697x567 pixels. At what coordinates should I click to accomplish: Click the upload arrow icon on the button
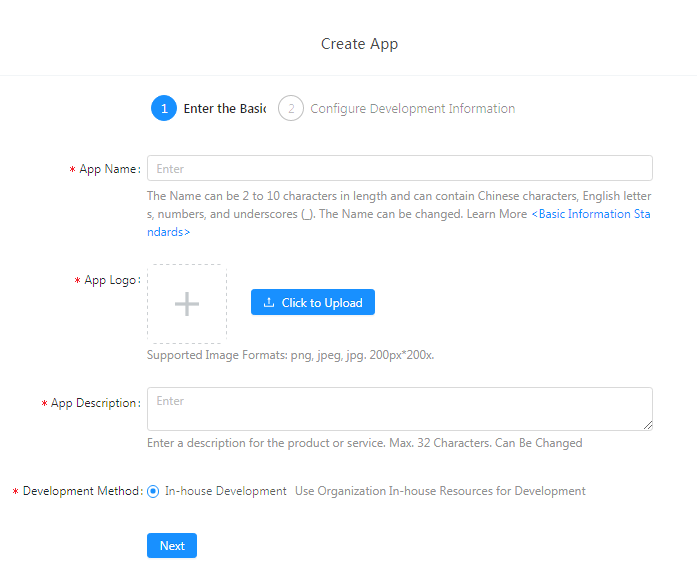[268, 303]
